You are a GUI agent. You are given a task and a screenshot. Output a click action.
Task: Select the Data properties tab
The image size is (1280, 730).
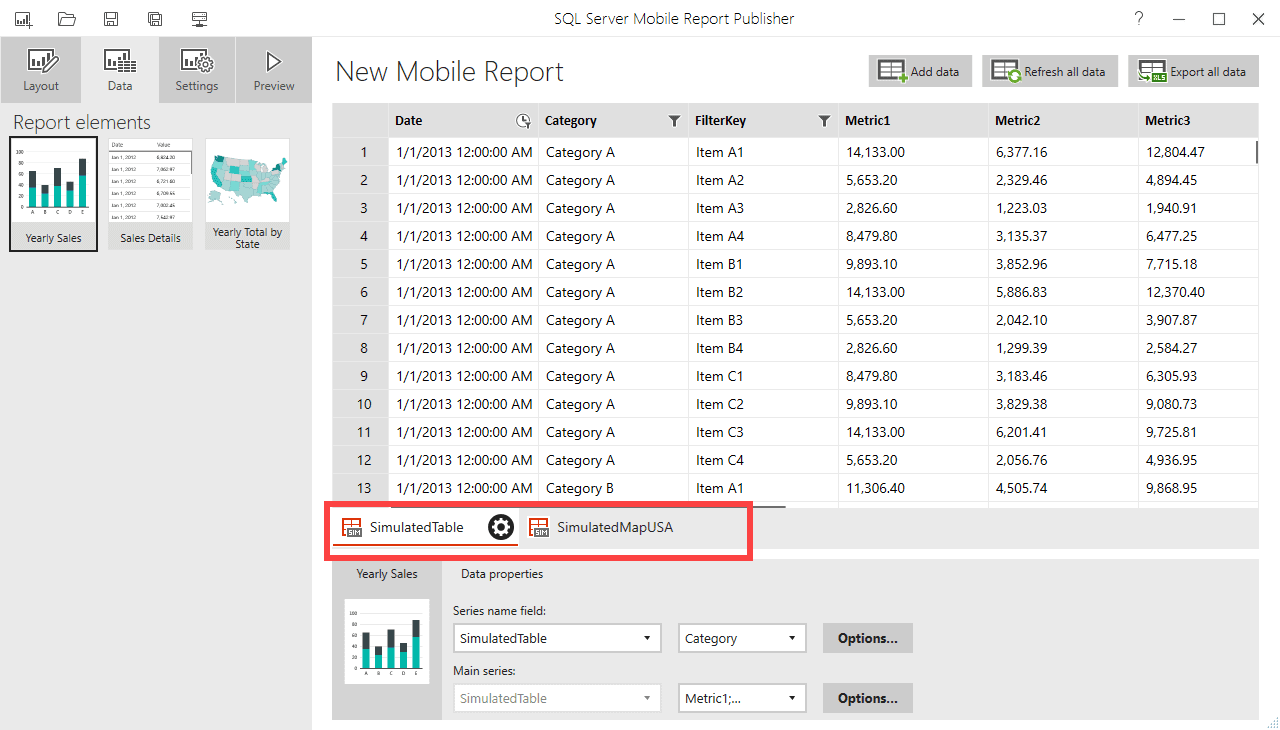[502, 574]
